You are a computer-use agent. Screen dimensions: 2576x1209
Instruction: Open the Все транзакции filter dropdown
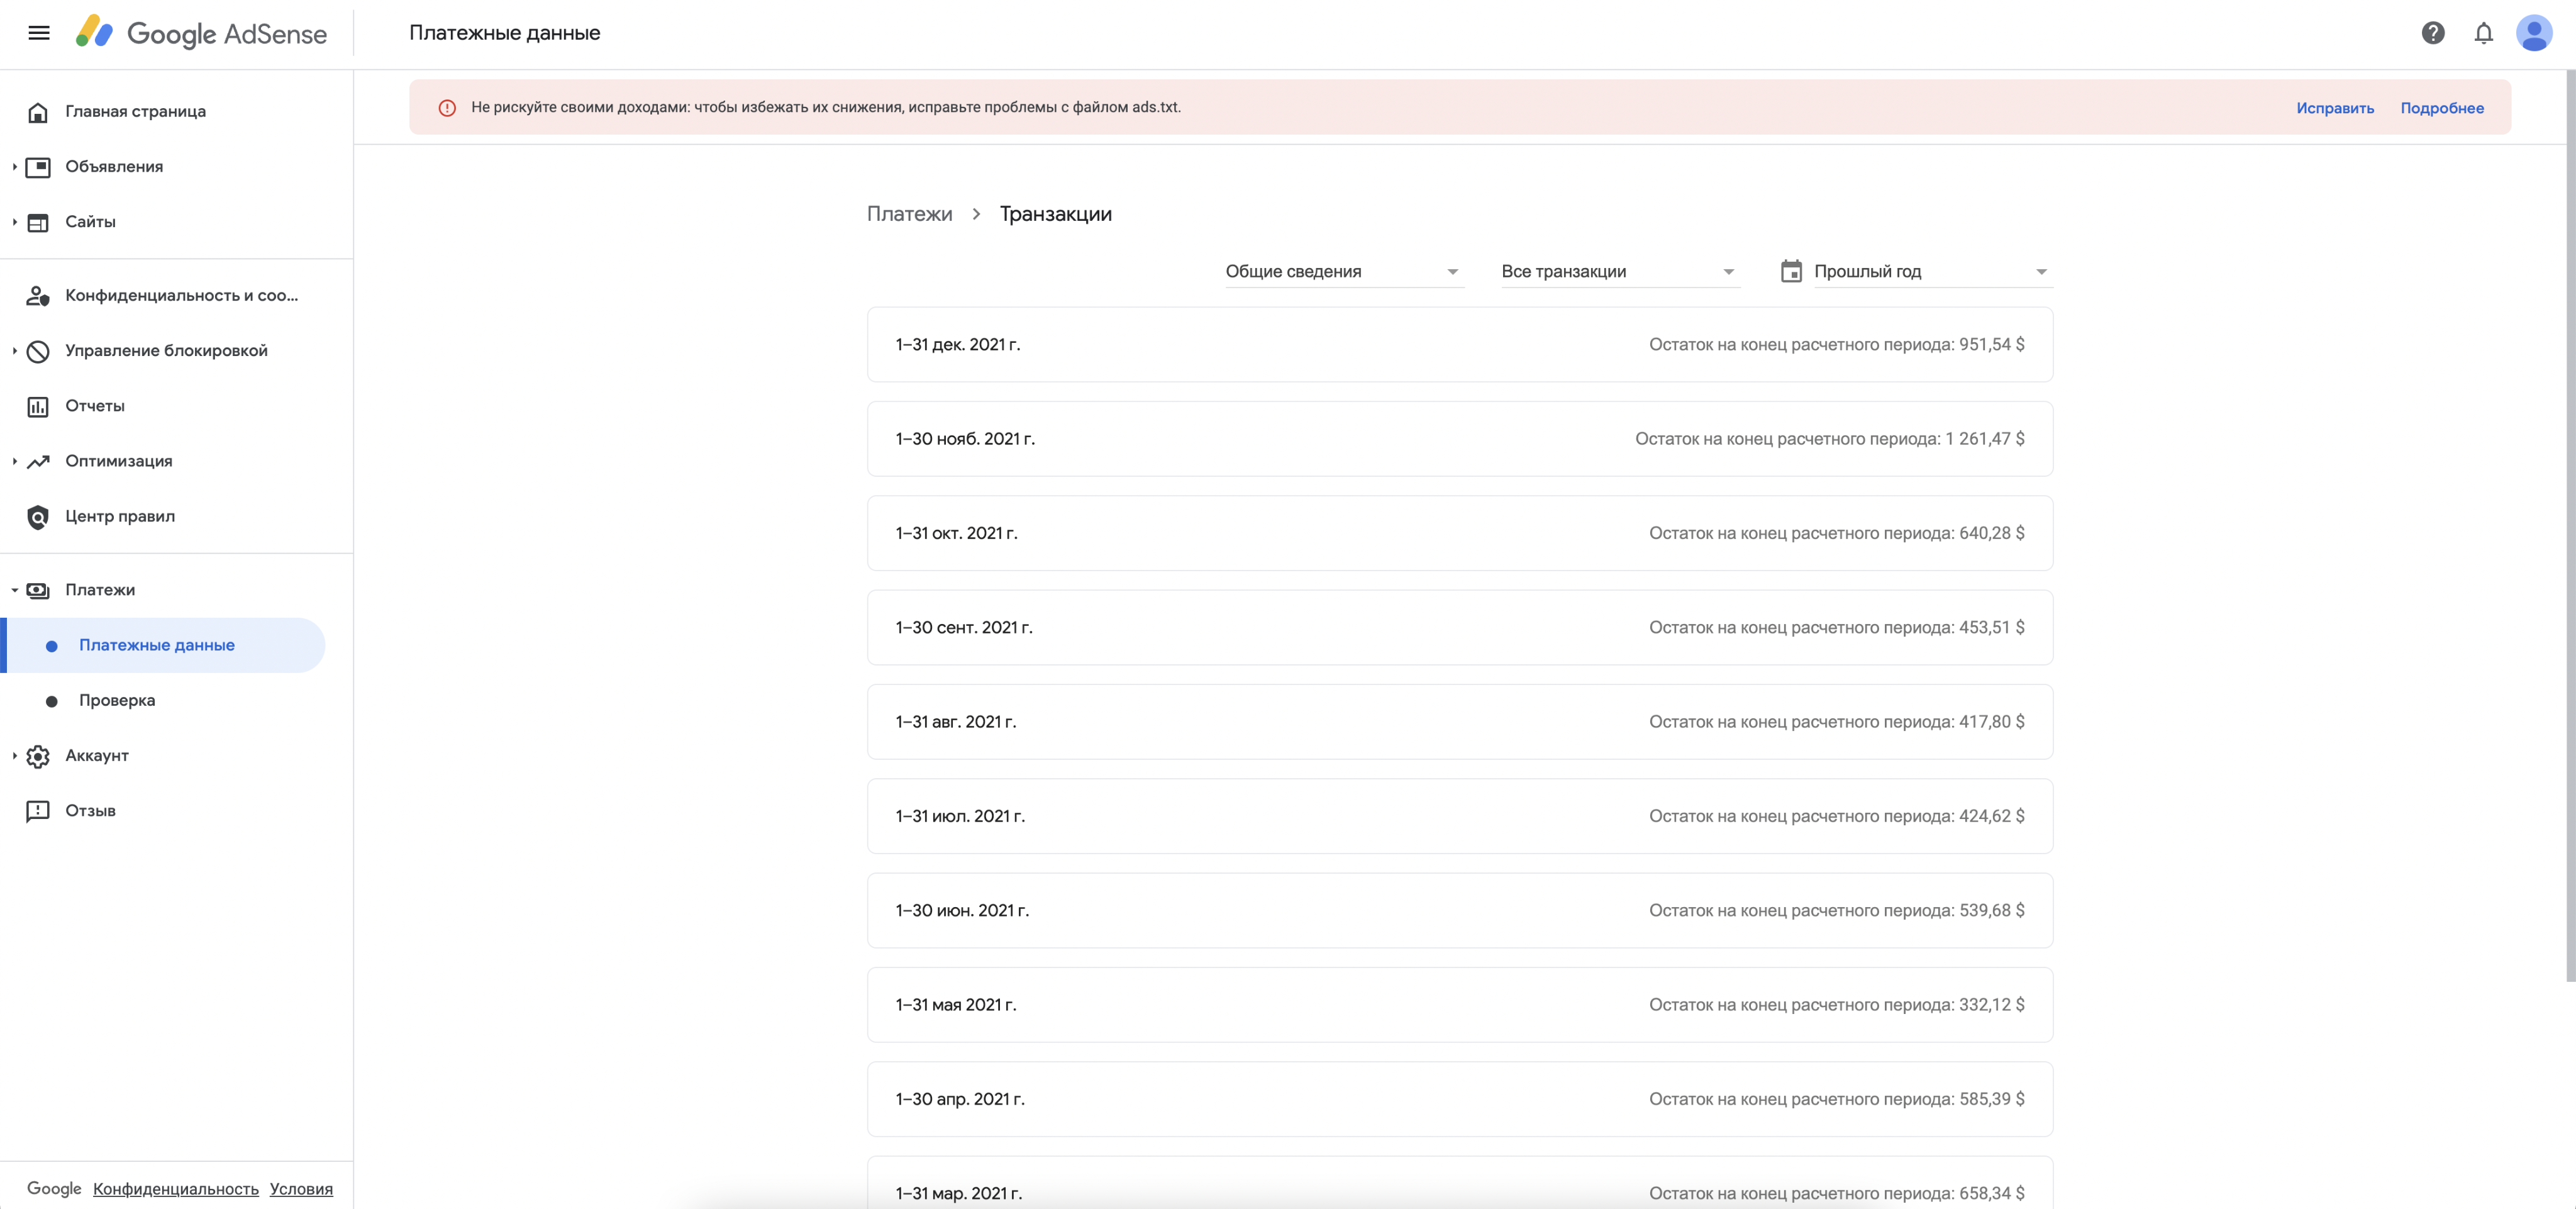(1619, 272)
